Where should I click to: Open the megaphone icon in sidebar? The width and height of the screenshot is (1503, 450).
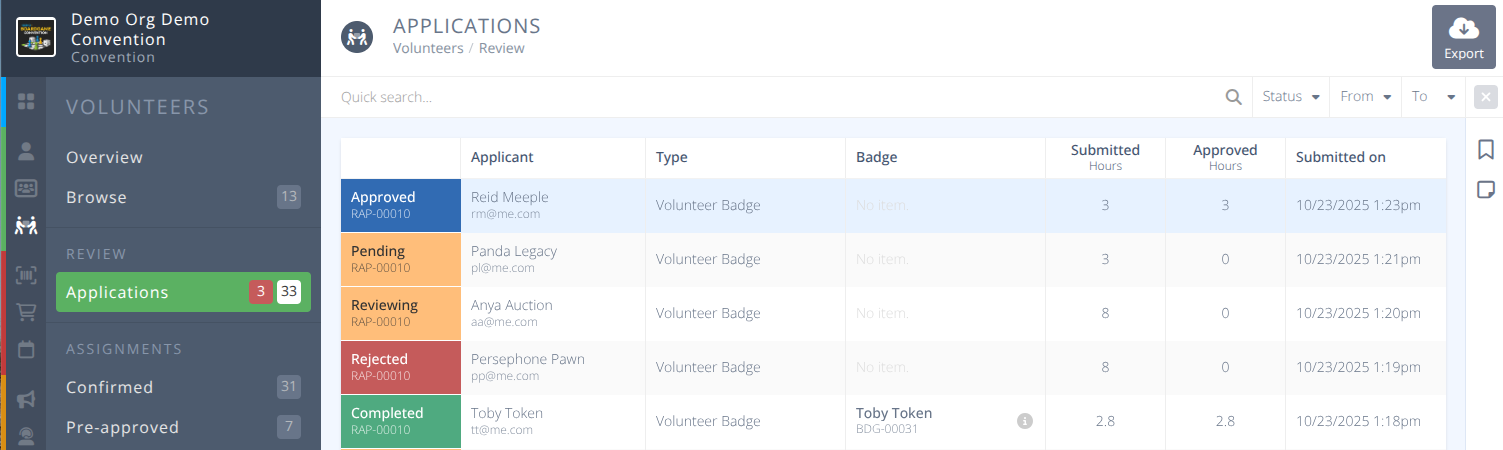(x=26, y=399)
